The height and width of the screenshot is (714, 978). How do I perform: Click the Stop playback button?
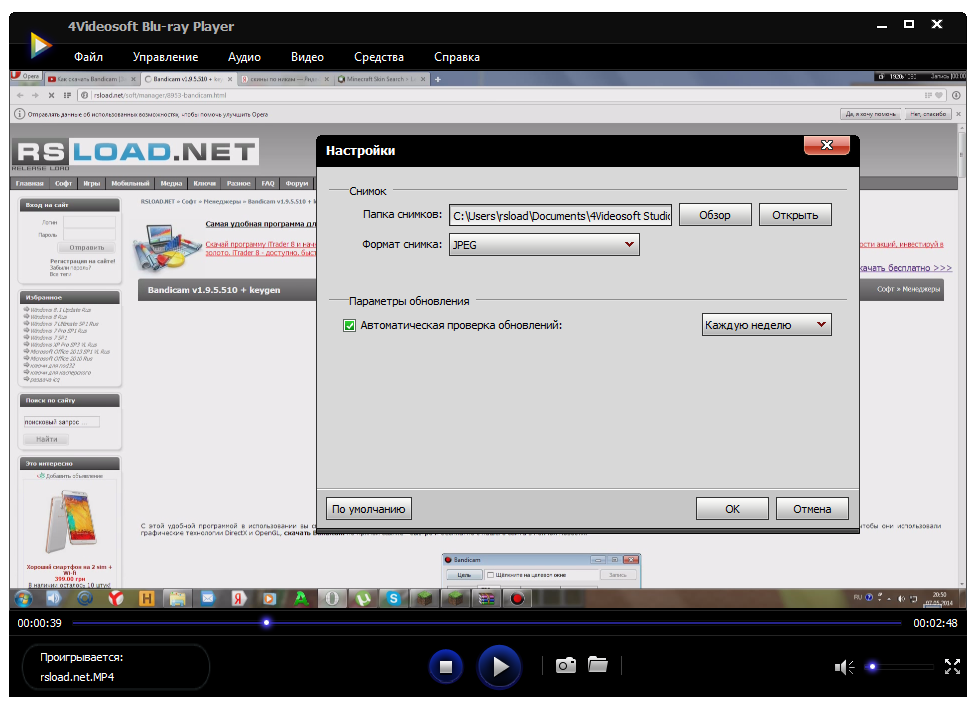[446, 667]
